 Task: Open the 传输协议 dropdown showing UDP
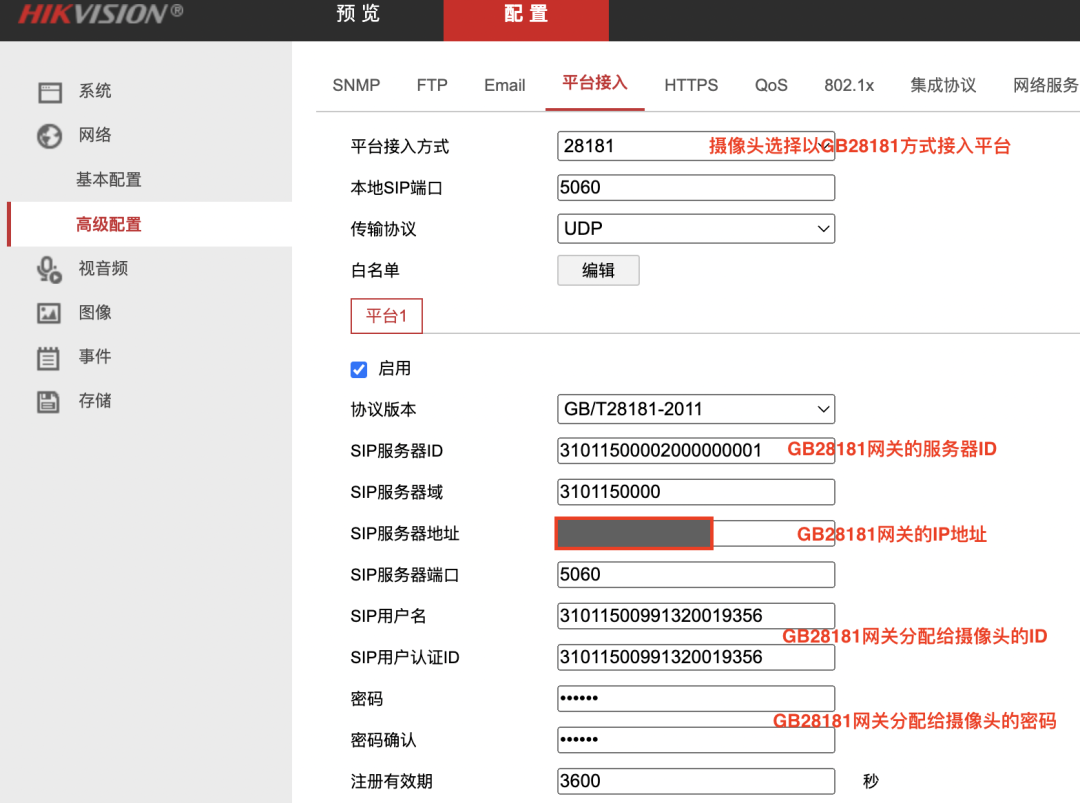coord(695,228)
